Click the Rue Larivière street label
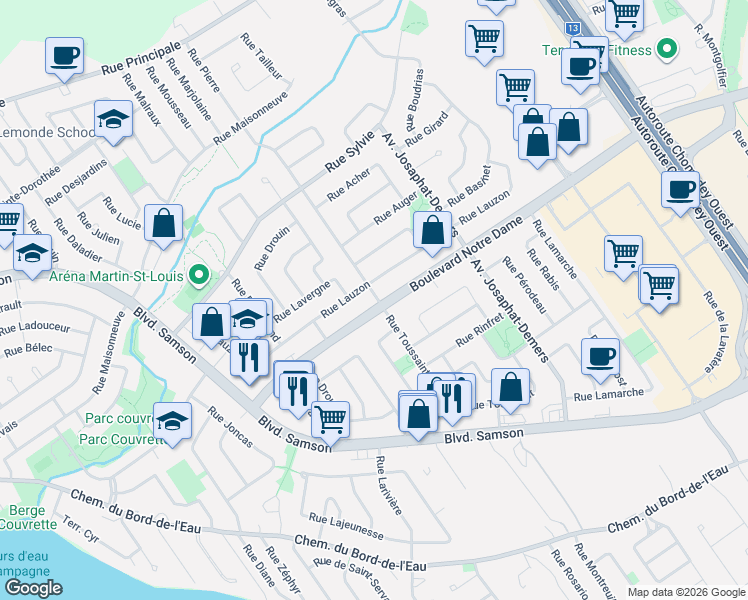The width and height of the screenshot is (748, 600). pos(389,486)
